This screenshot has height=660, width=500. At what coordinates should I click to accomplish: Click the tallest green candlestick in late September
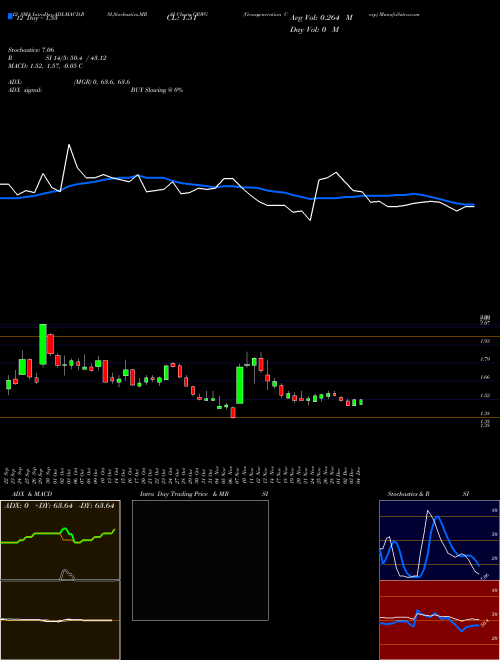[43, 344]
